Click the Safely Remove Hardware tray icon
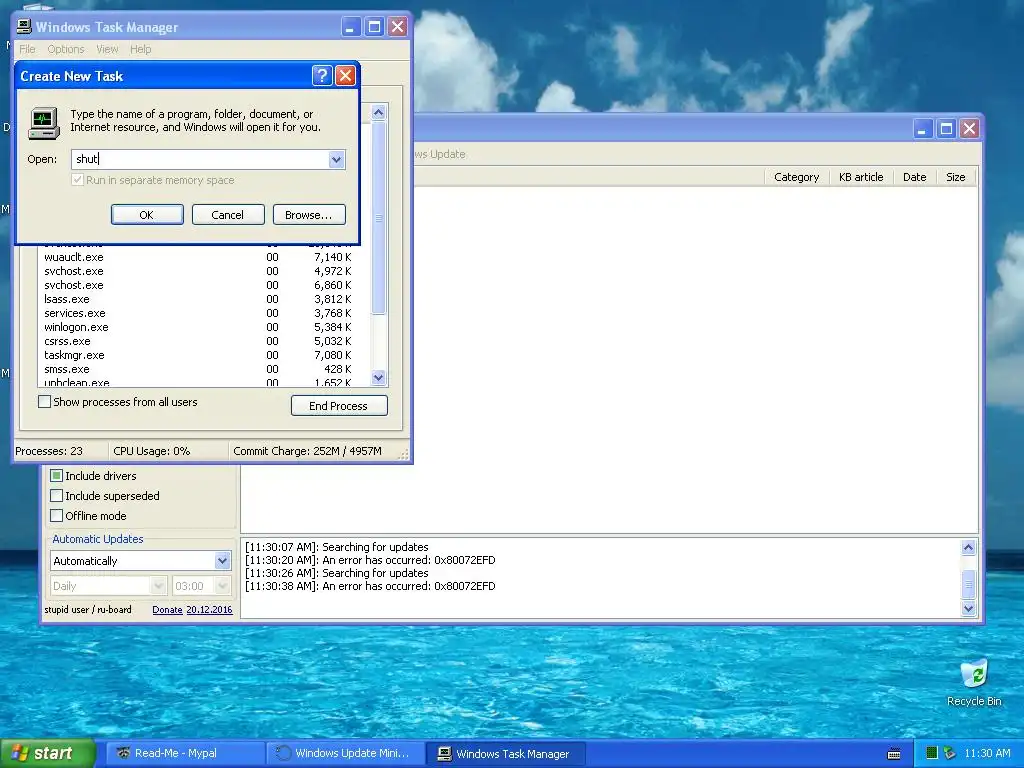Viewport: 1024px width, 768px height. (950, 753)
